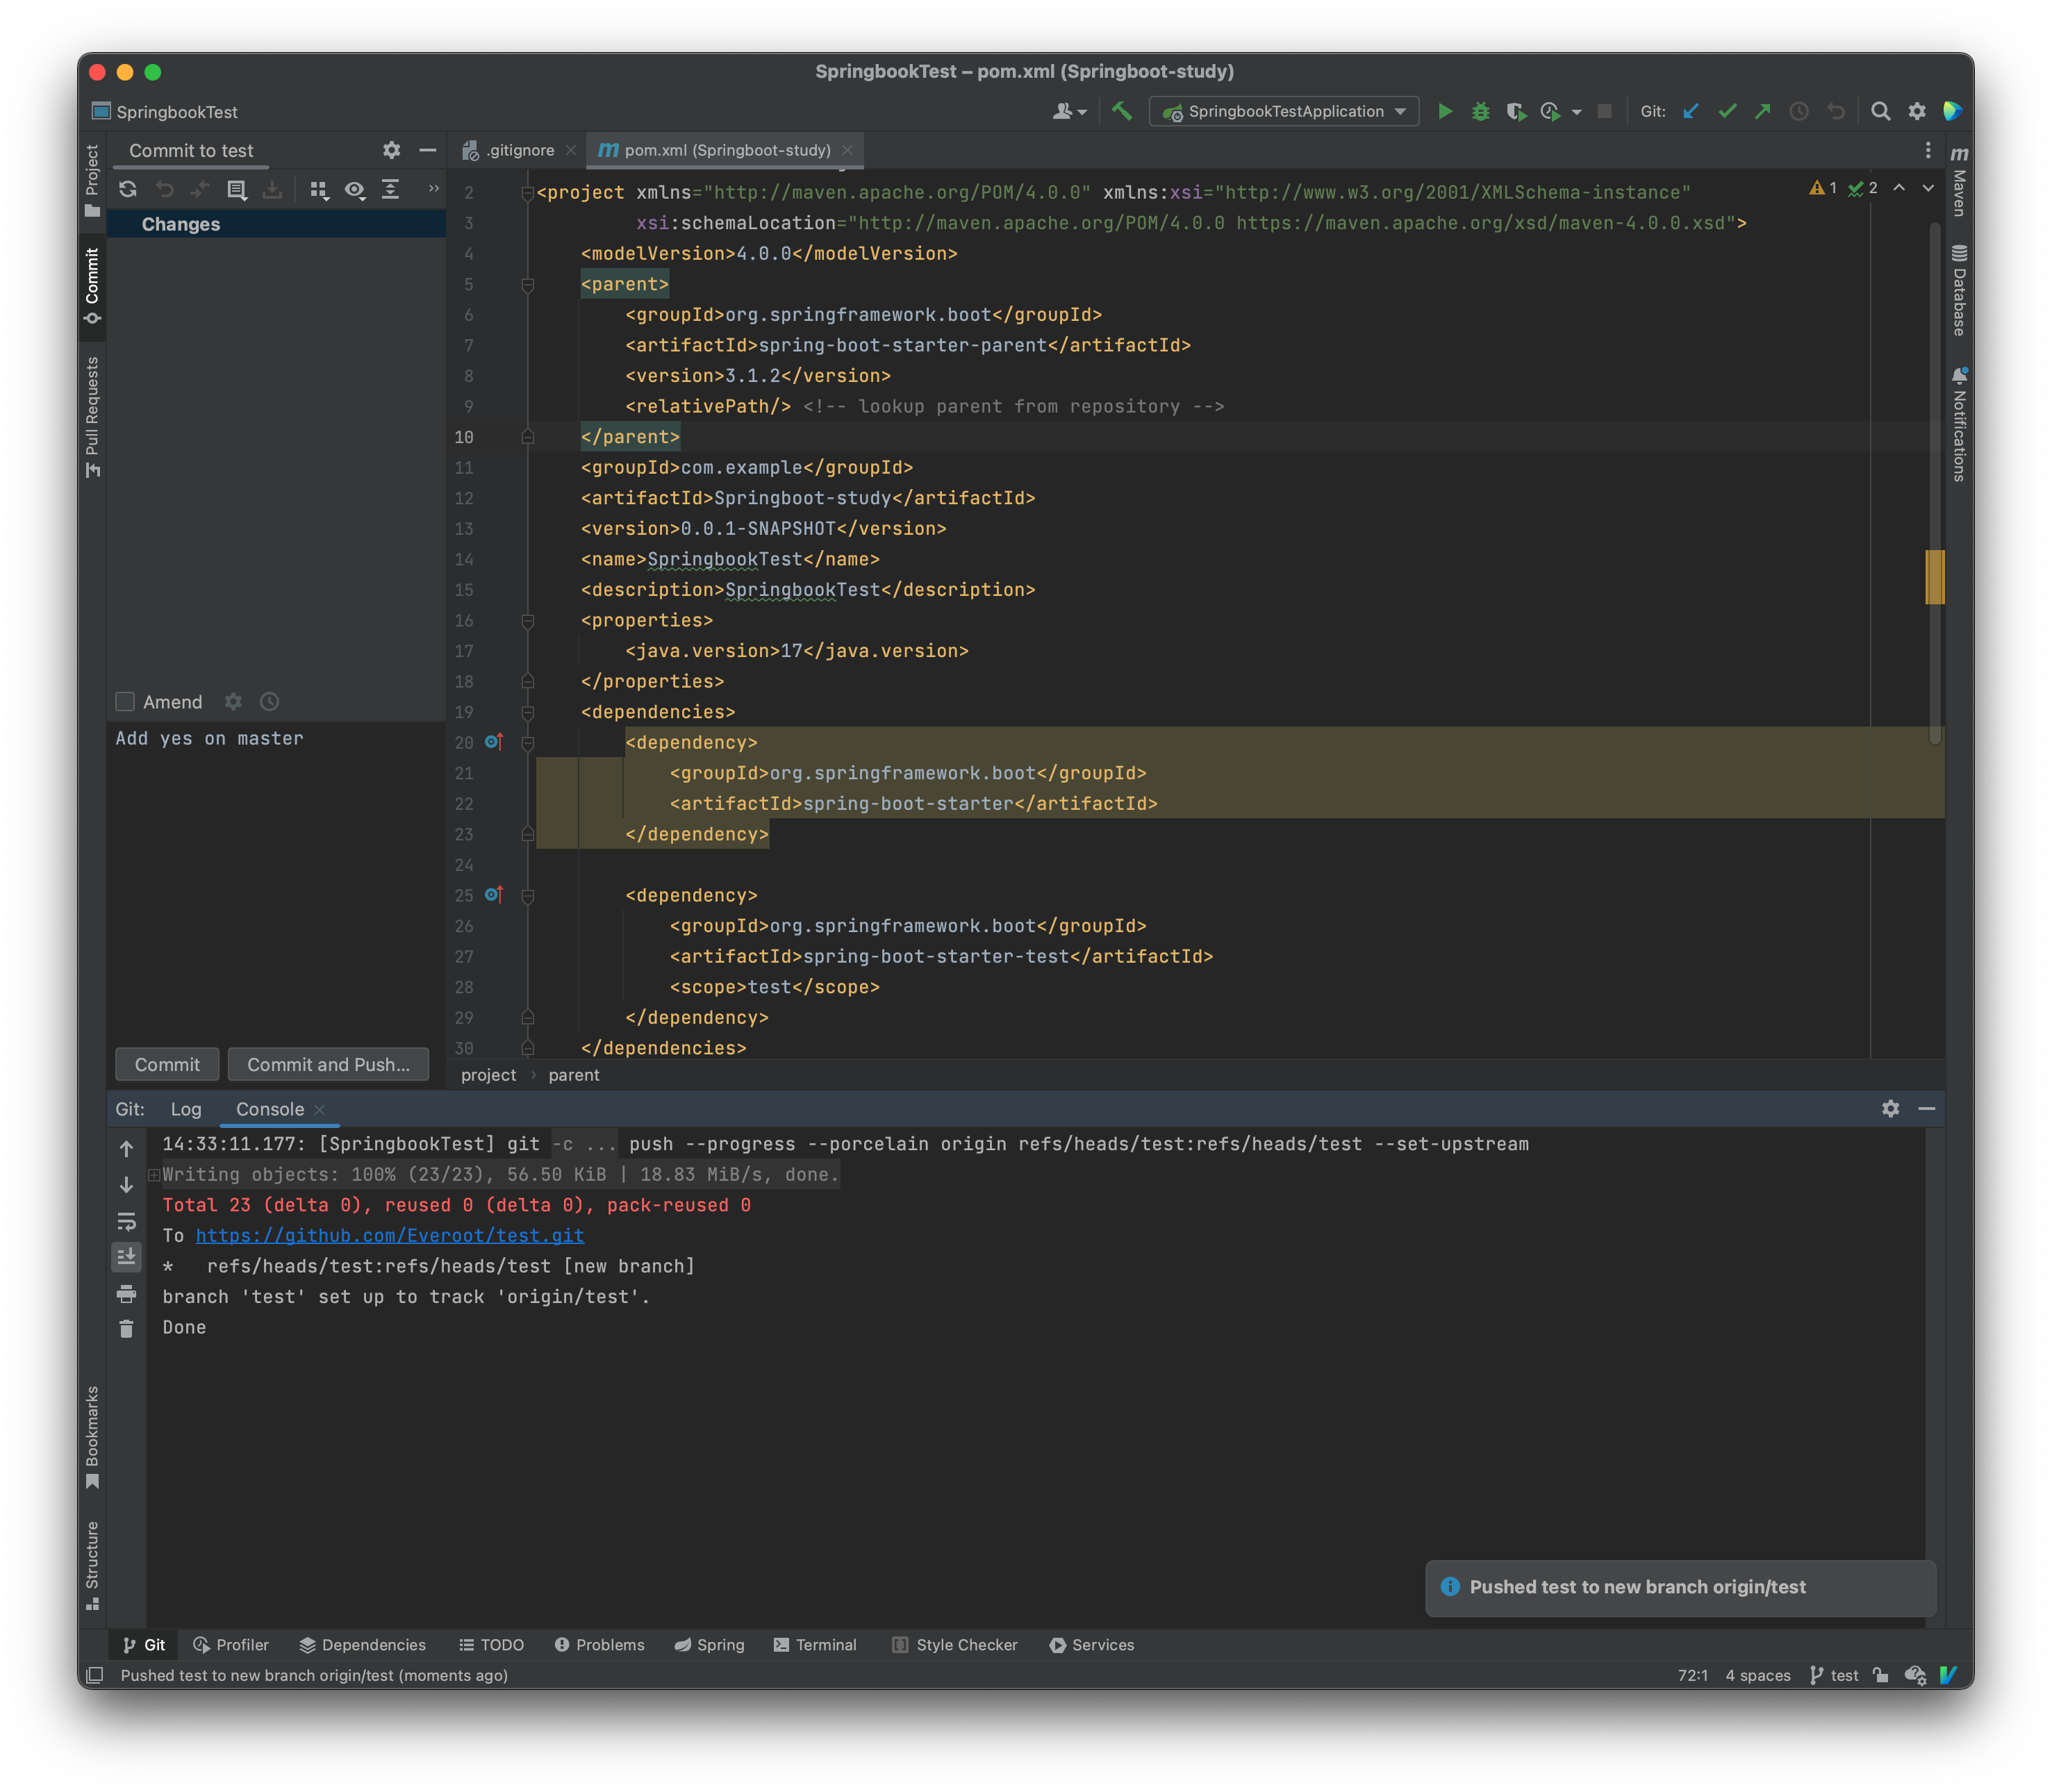Toggle view options eye in Commit toolbar
Viewport: 2052px width, 1792px height.
click(354, 189)
